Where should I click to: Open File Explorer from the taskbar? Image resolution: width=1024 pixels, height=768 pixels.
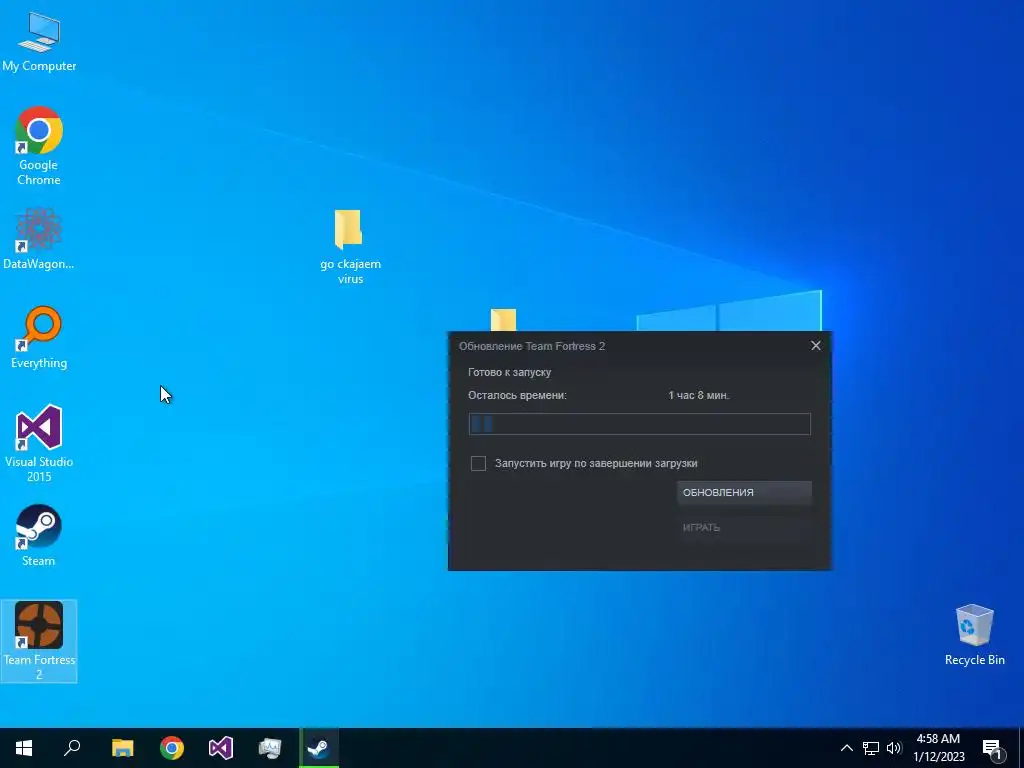coord(122,748)
